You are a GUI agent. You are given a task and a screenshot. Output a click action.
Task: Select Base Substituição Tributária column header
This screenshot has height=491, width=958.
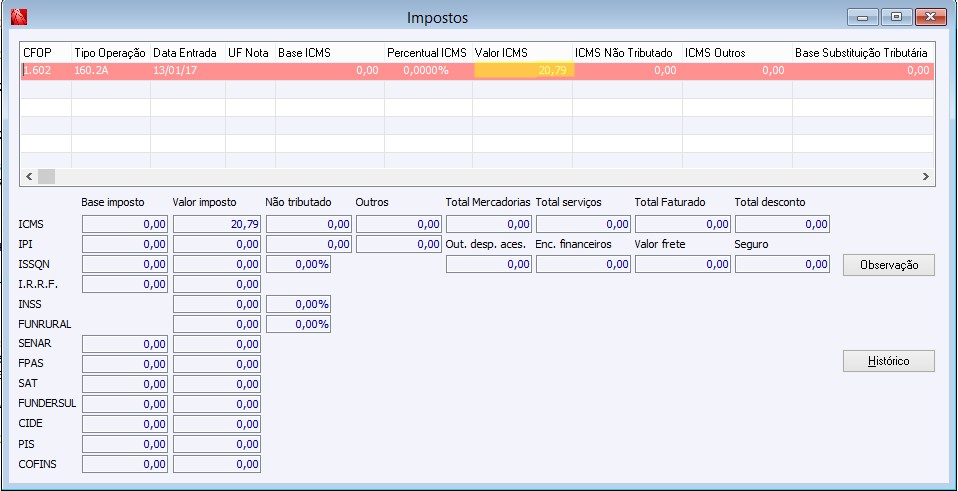863,53
